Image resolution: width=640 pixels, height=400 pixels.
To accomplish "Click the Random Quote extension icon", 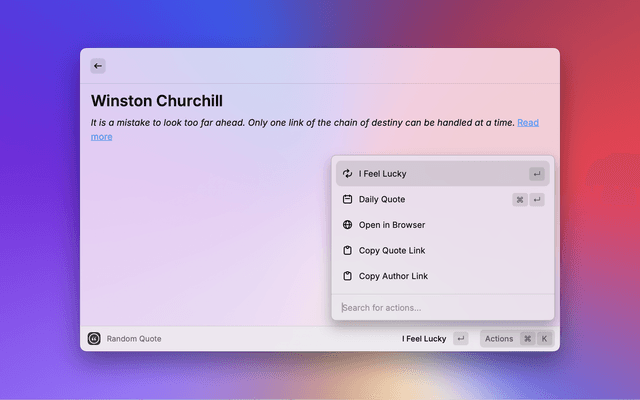I will pyautogui.click(x=94, y=339).
